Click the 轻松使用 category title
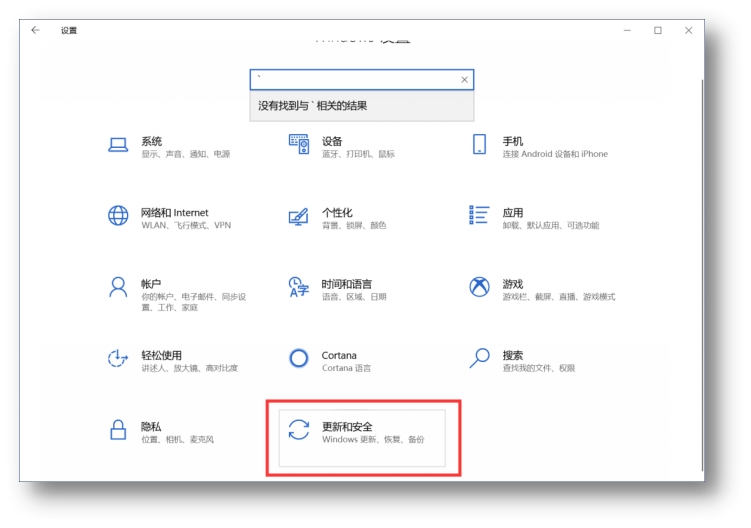 tap(161, 356)
